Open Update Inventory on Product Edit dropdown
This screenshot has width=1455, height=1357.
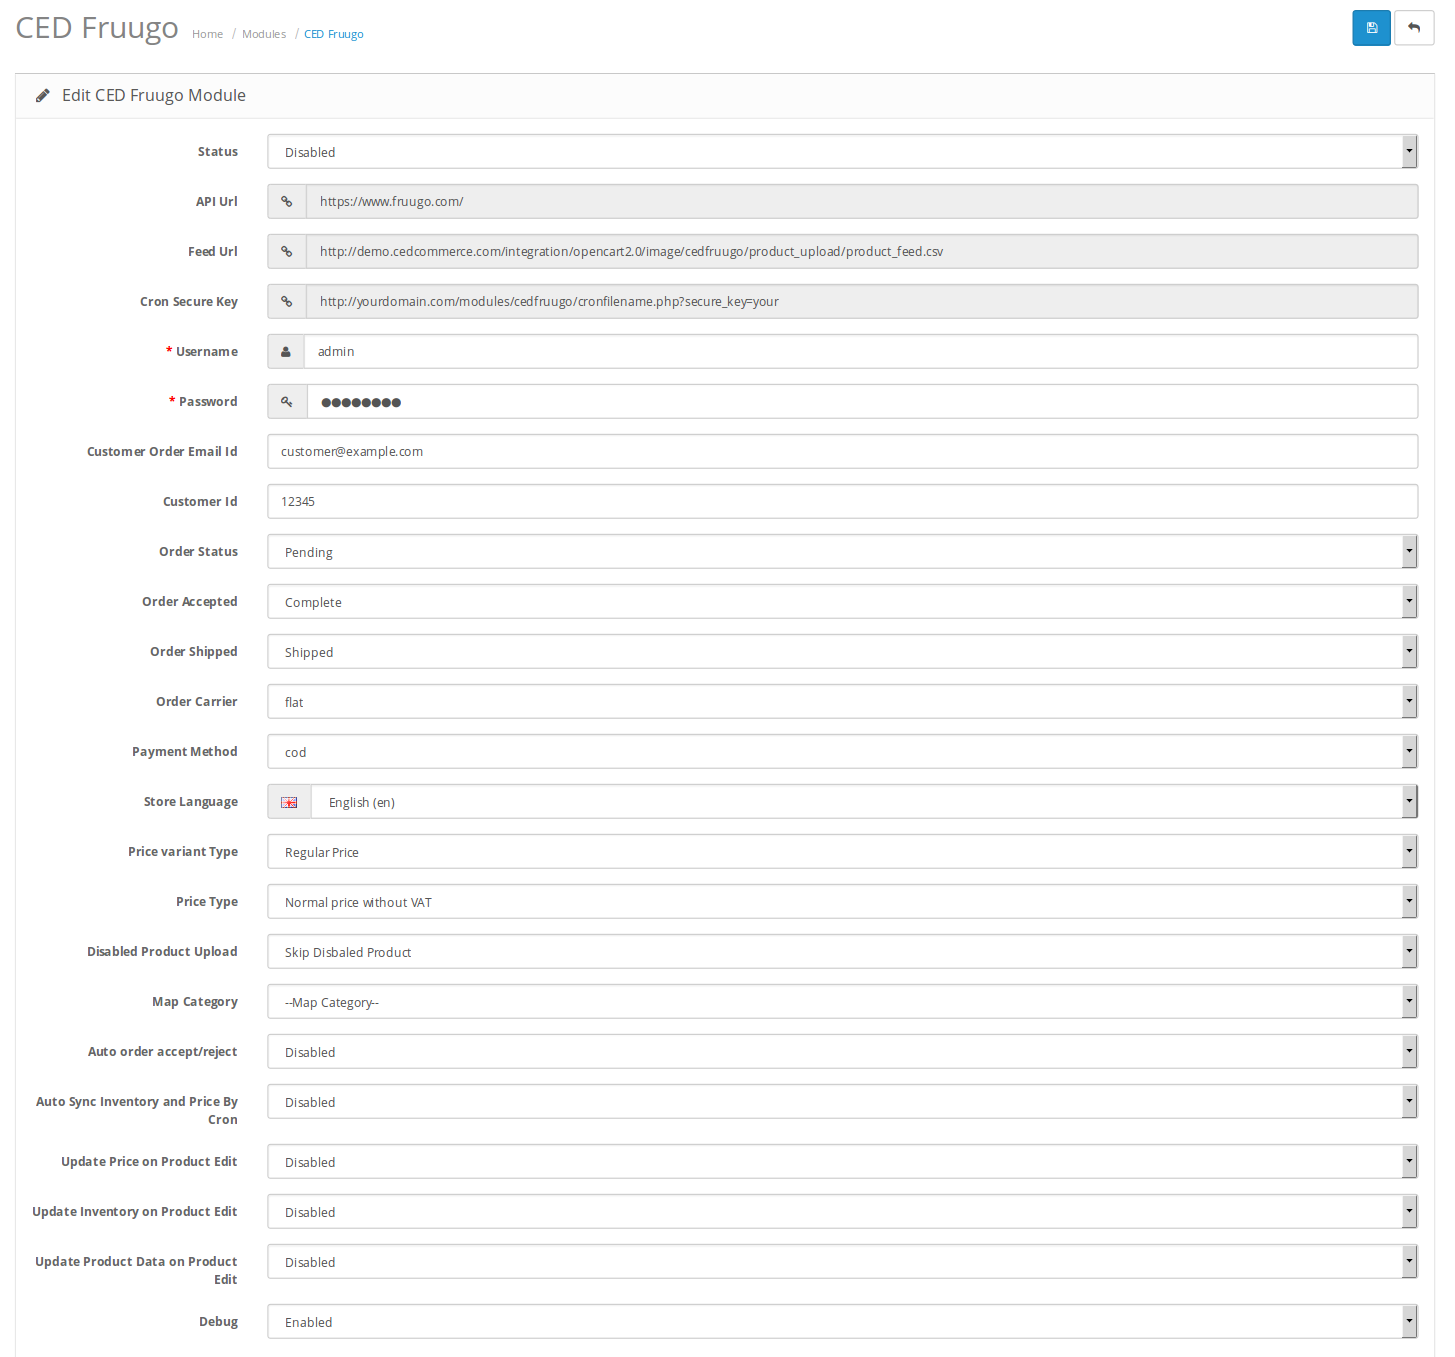tap(842, 1211)
